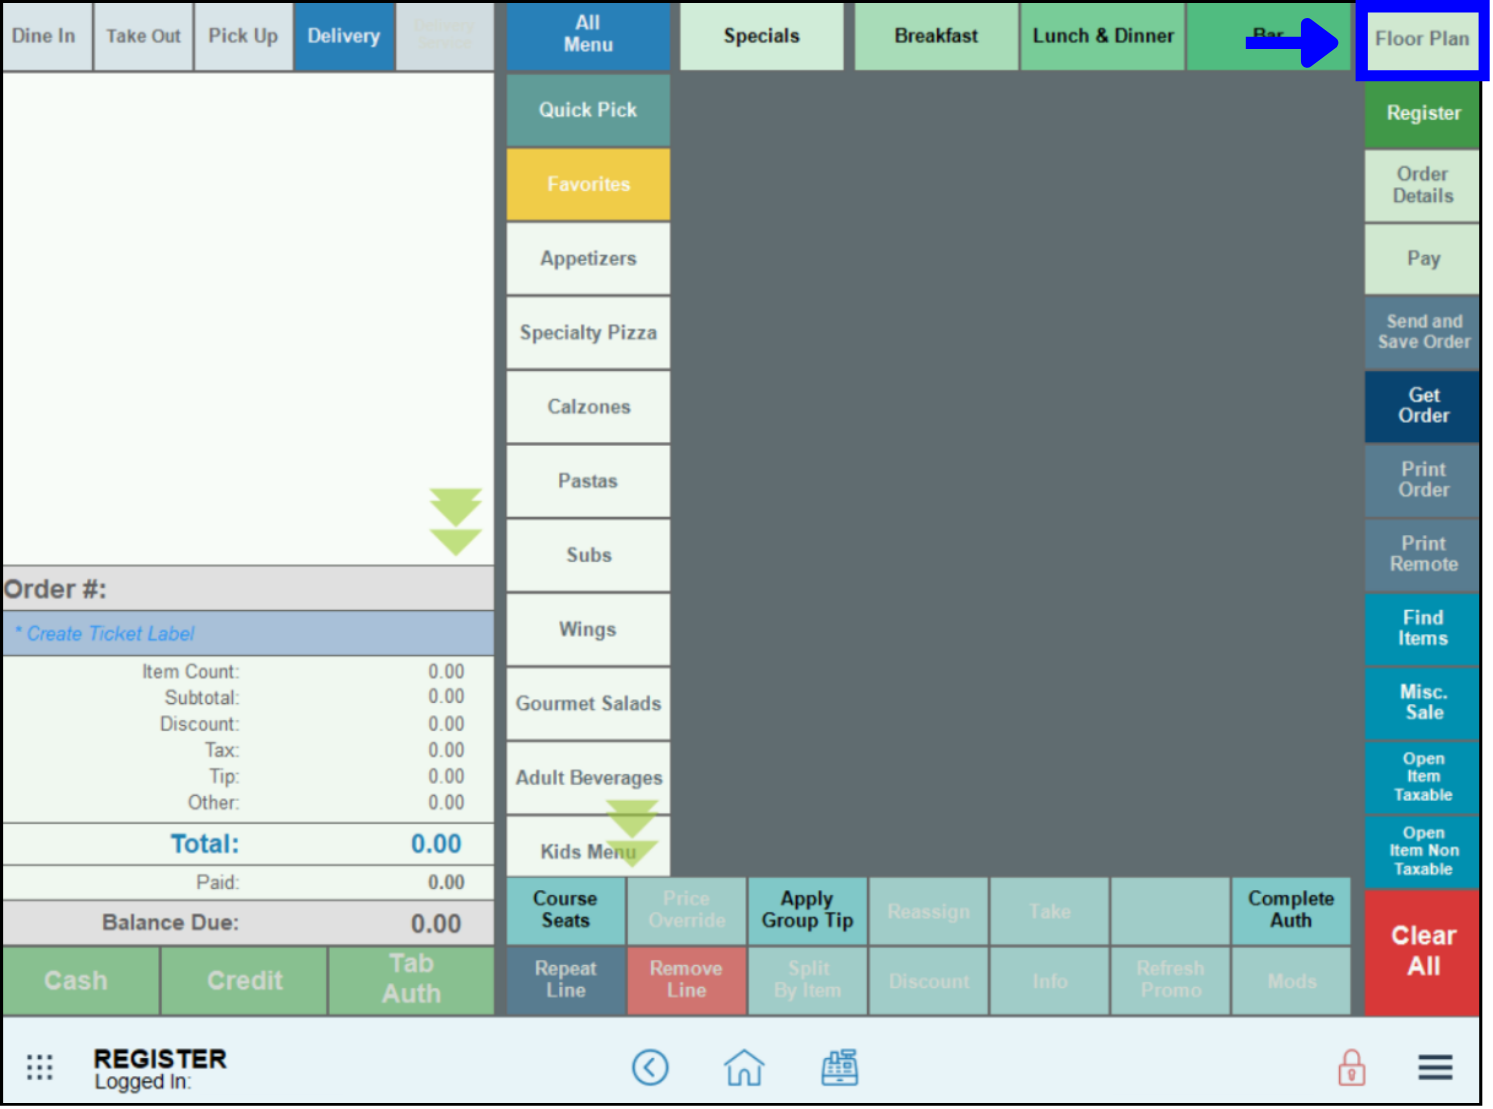Click the Create Ticket Label field
1493x1109 pixels.
point(248,634)
